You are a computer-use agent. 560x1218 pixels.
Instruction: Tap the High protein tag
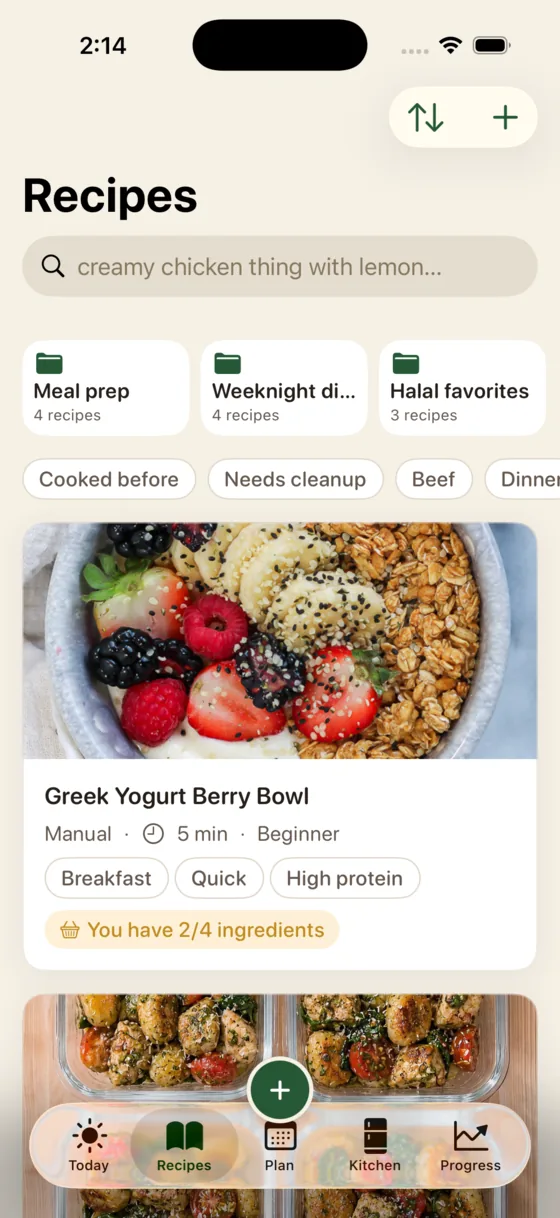345,878
